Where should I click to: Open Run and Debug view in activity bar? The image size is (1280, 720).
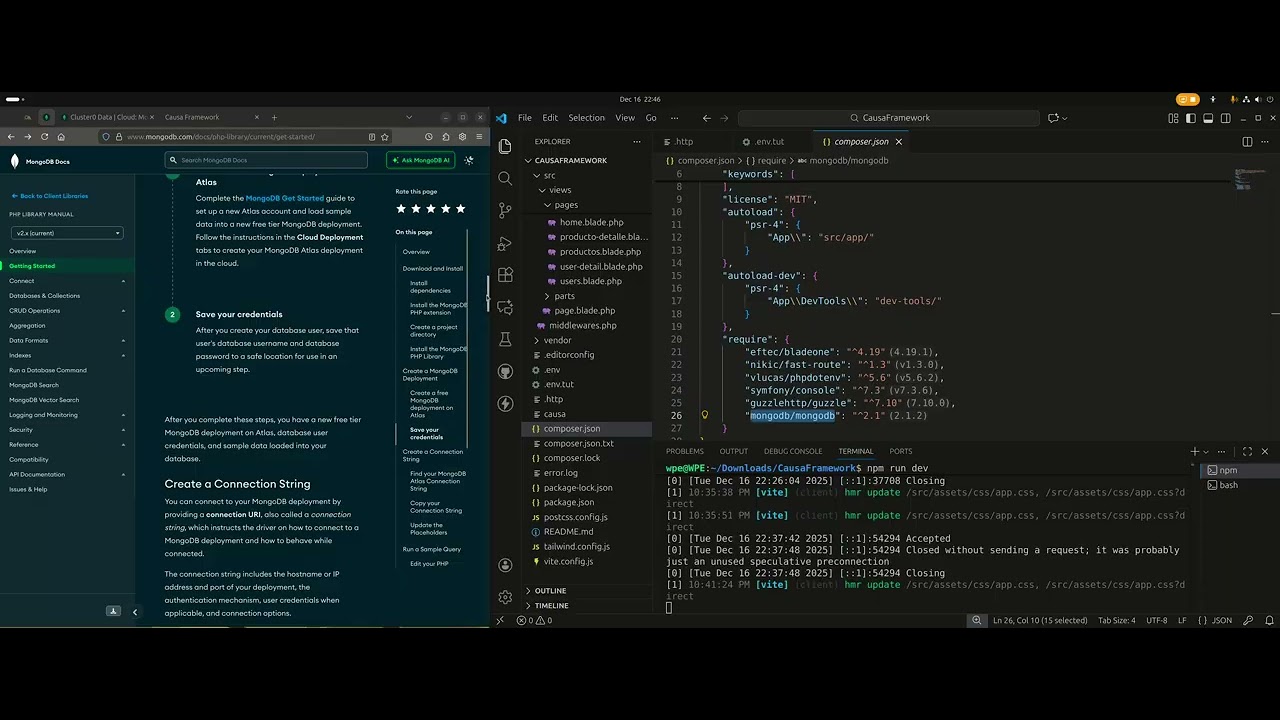coord(505,243)
